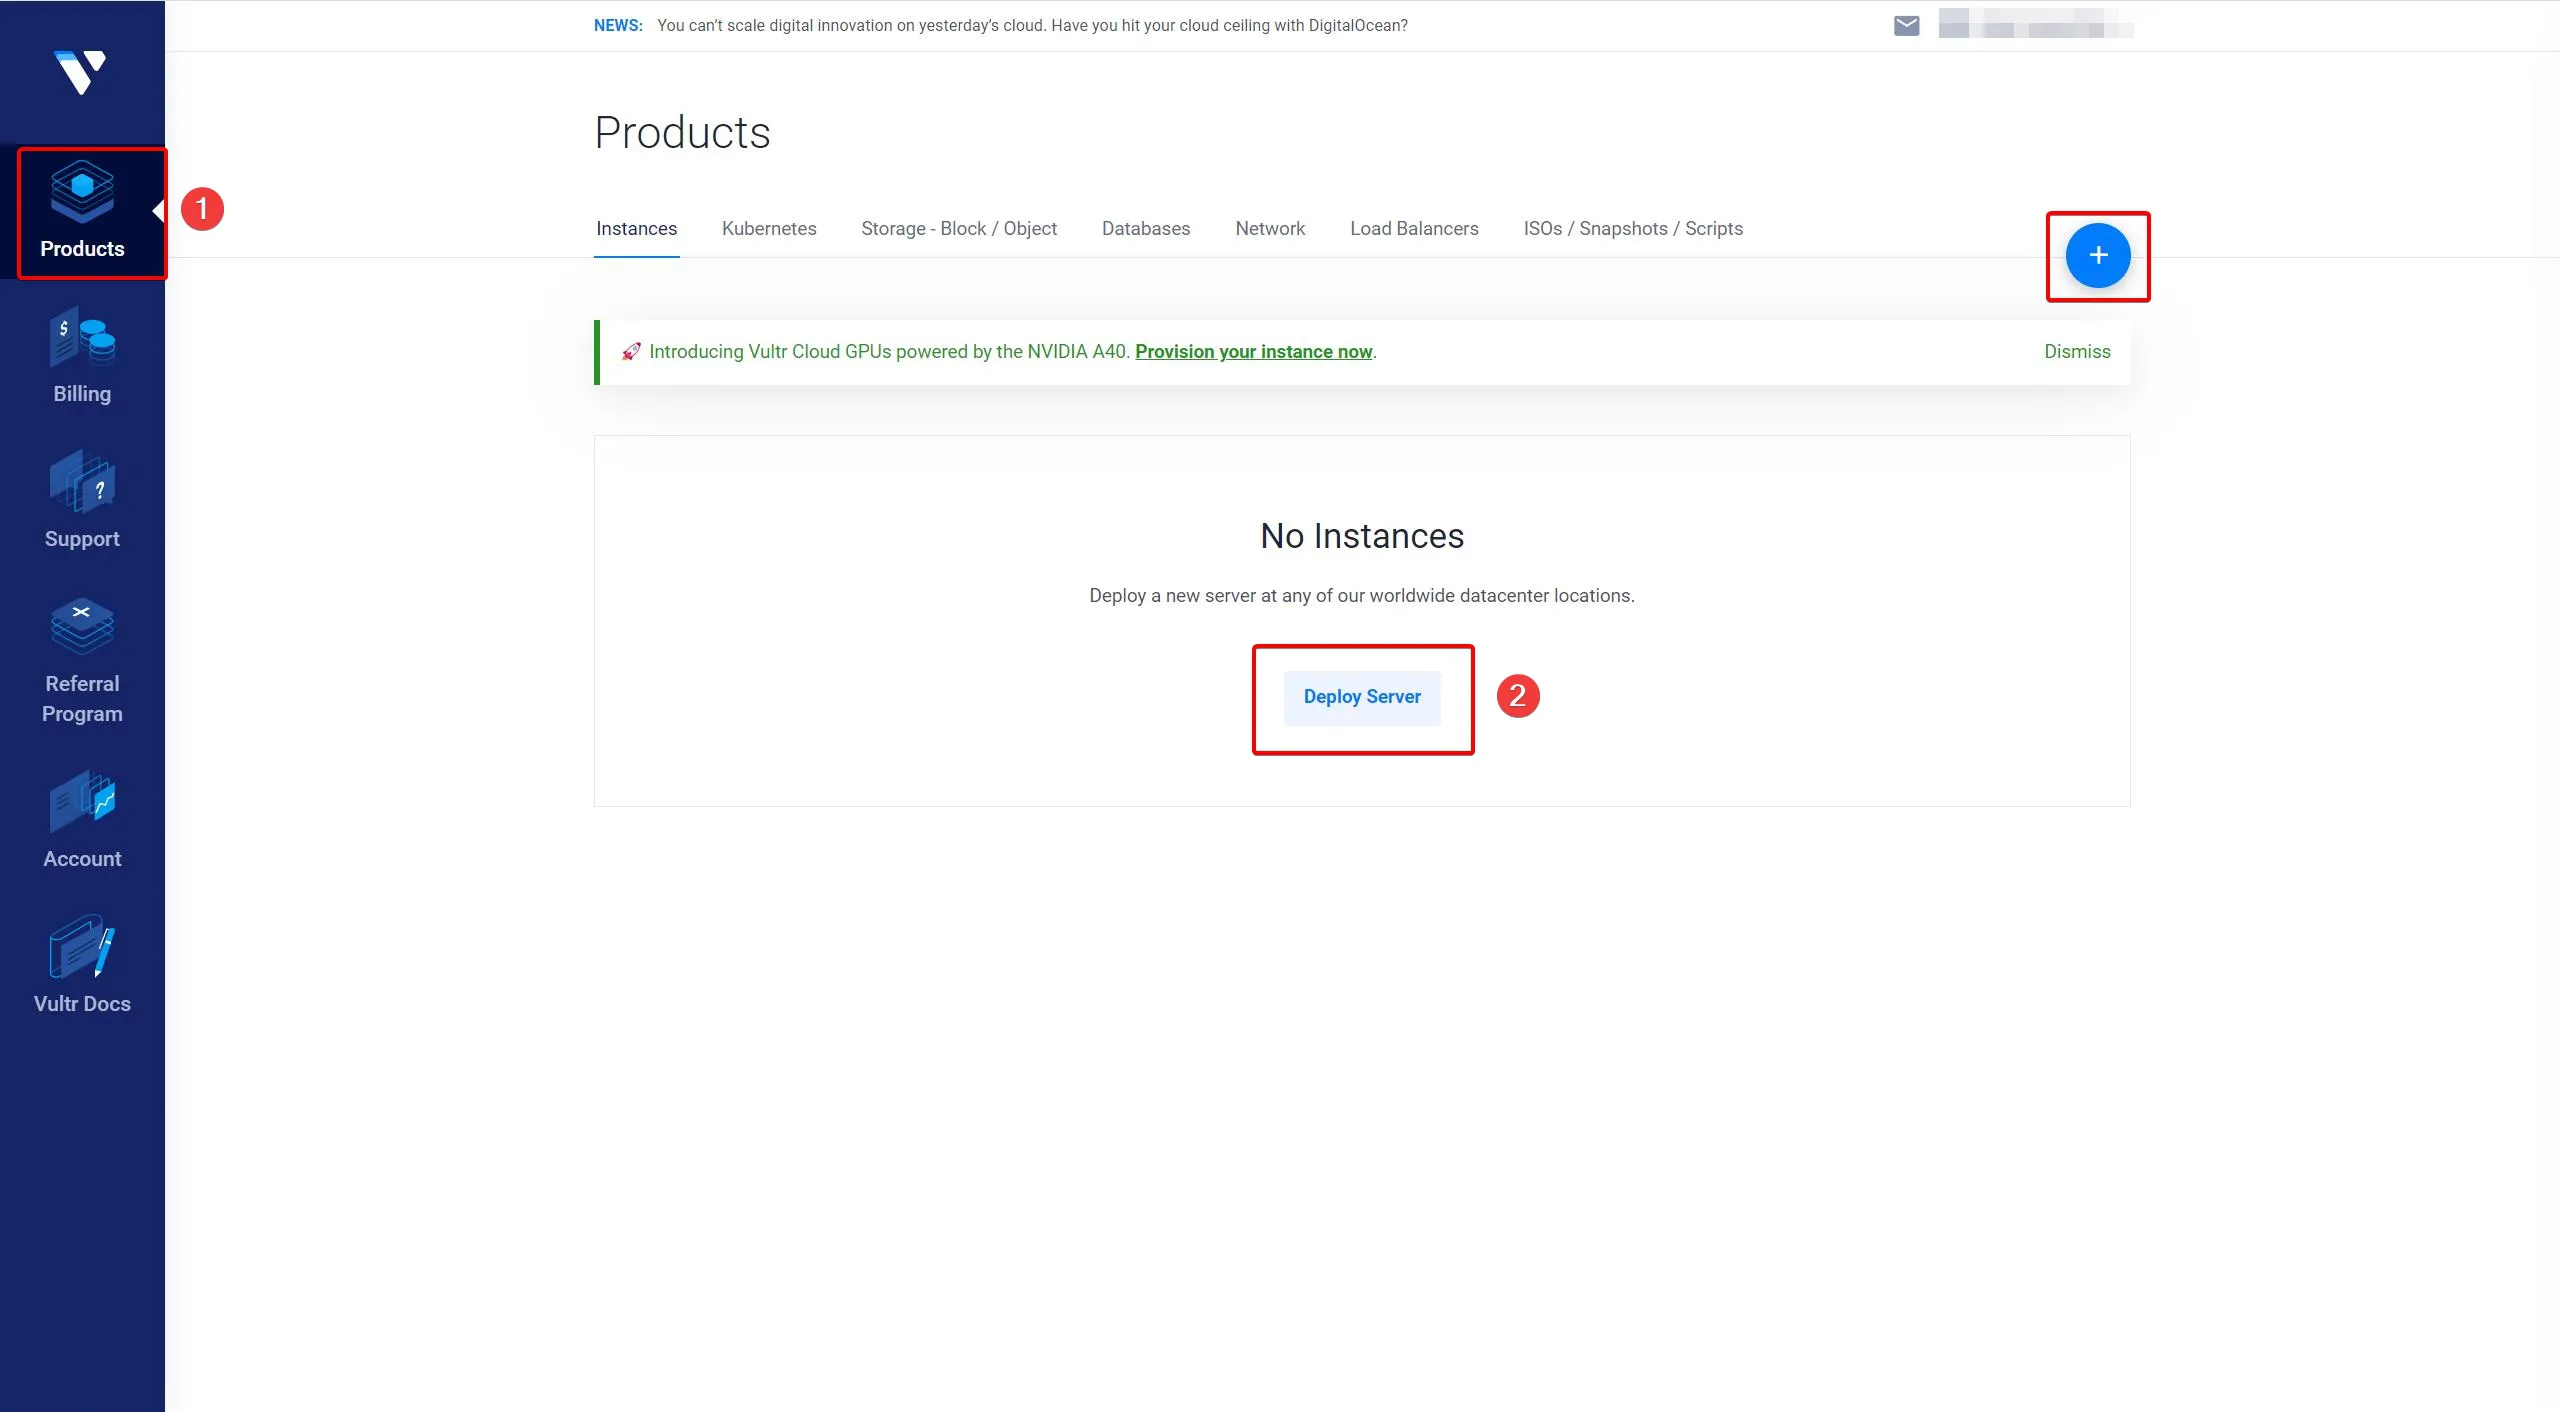This screenshot has width=2560, height=1412.
Task: Open the mail envelope notifications icon
Action: (x=1906, y=26)
